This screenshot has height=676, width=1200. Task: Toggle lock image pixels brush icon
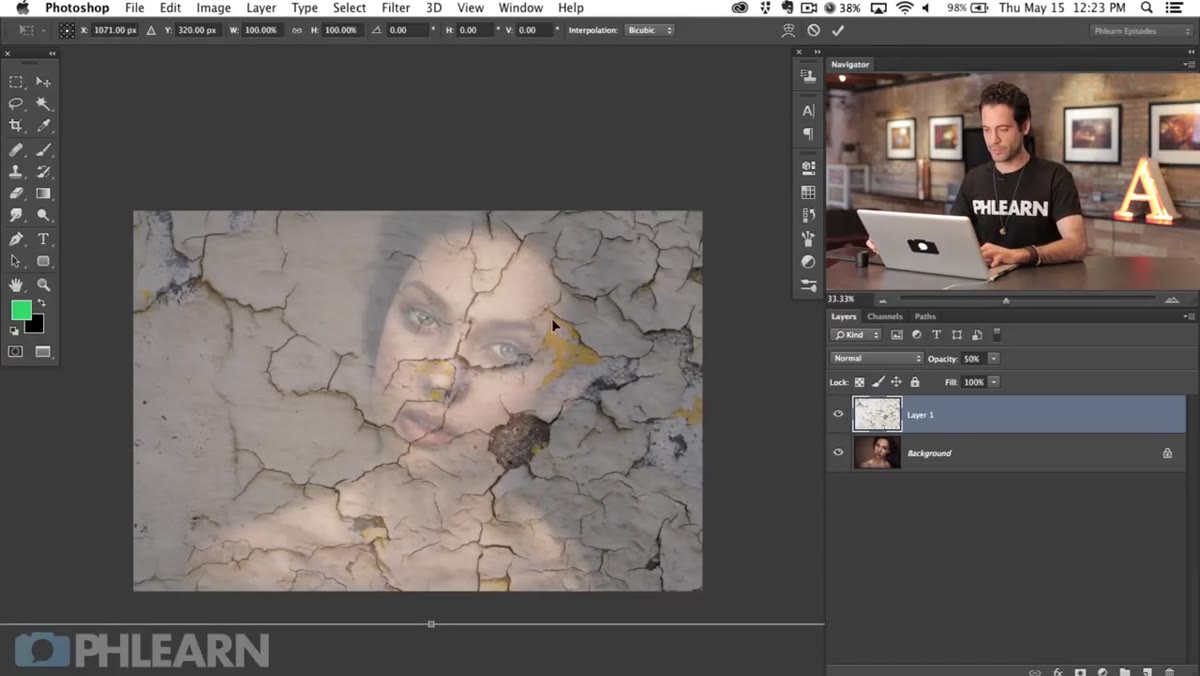[x=878, y=382]
